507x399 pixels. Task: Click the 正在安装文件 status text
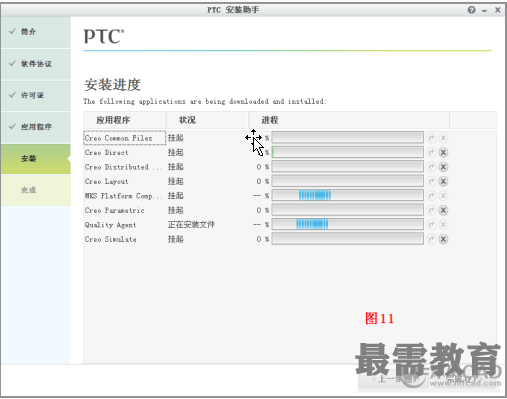tap(191, 225)
